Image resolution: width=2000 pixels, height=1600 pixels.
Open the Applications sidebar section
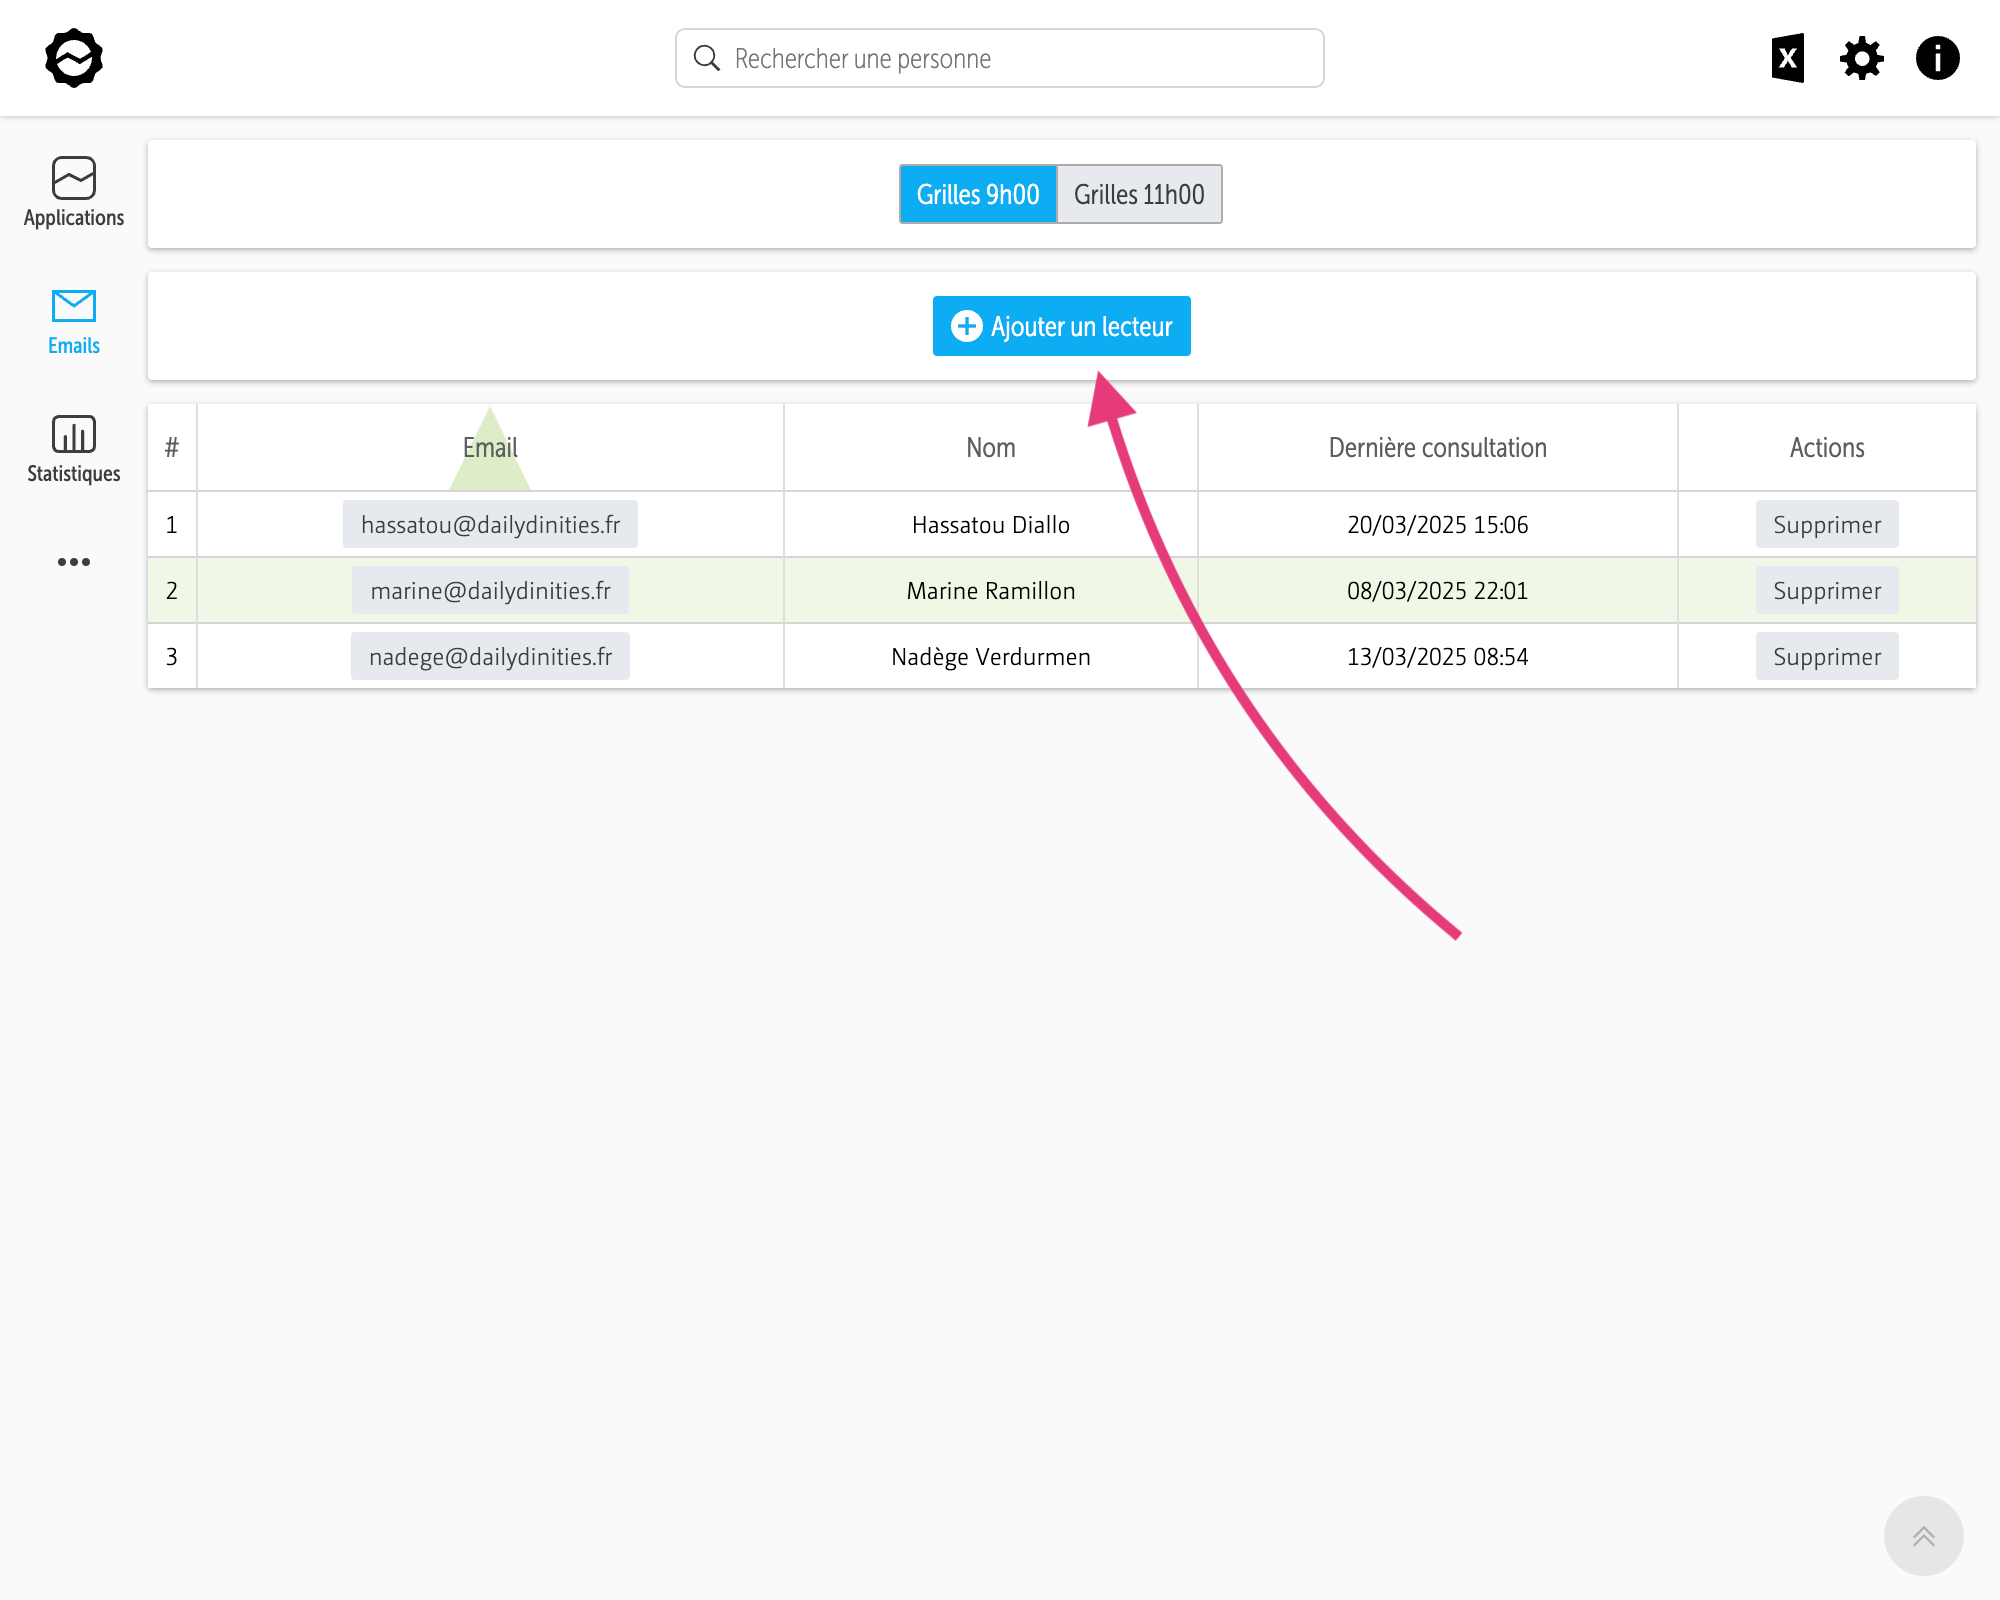coord(74,192)
